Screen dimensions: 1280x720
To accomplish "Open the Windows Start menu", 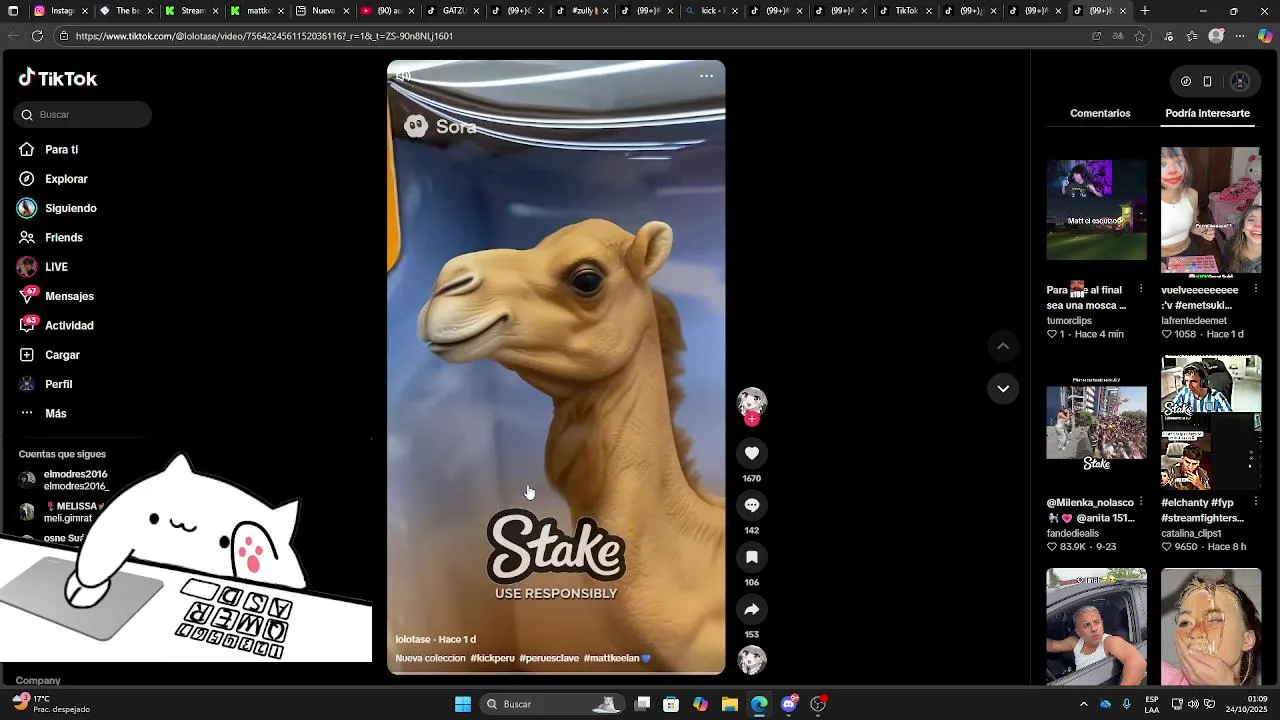I will (463, 704).
